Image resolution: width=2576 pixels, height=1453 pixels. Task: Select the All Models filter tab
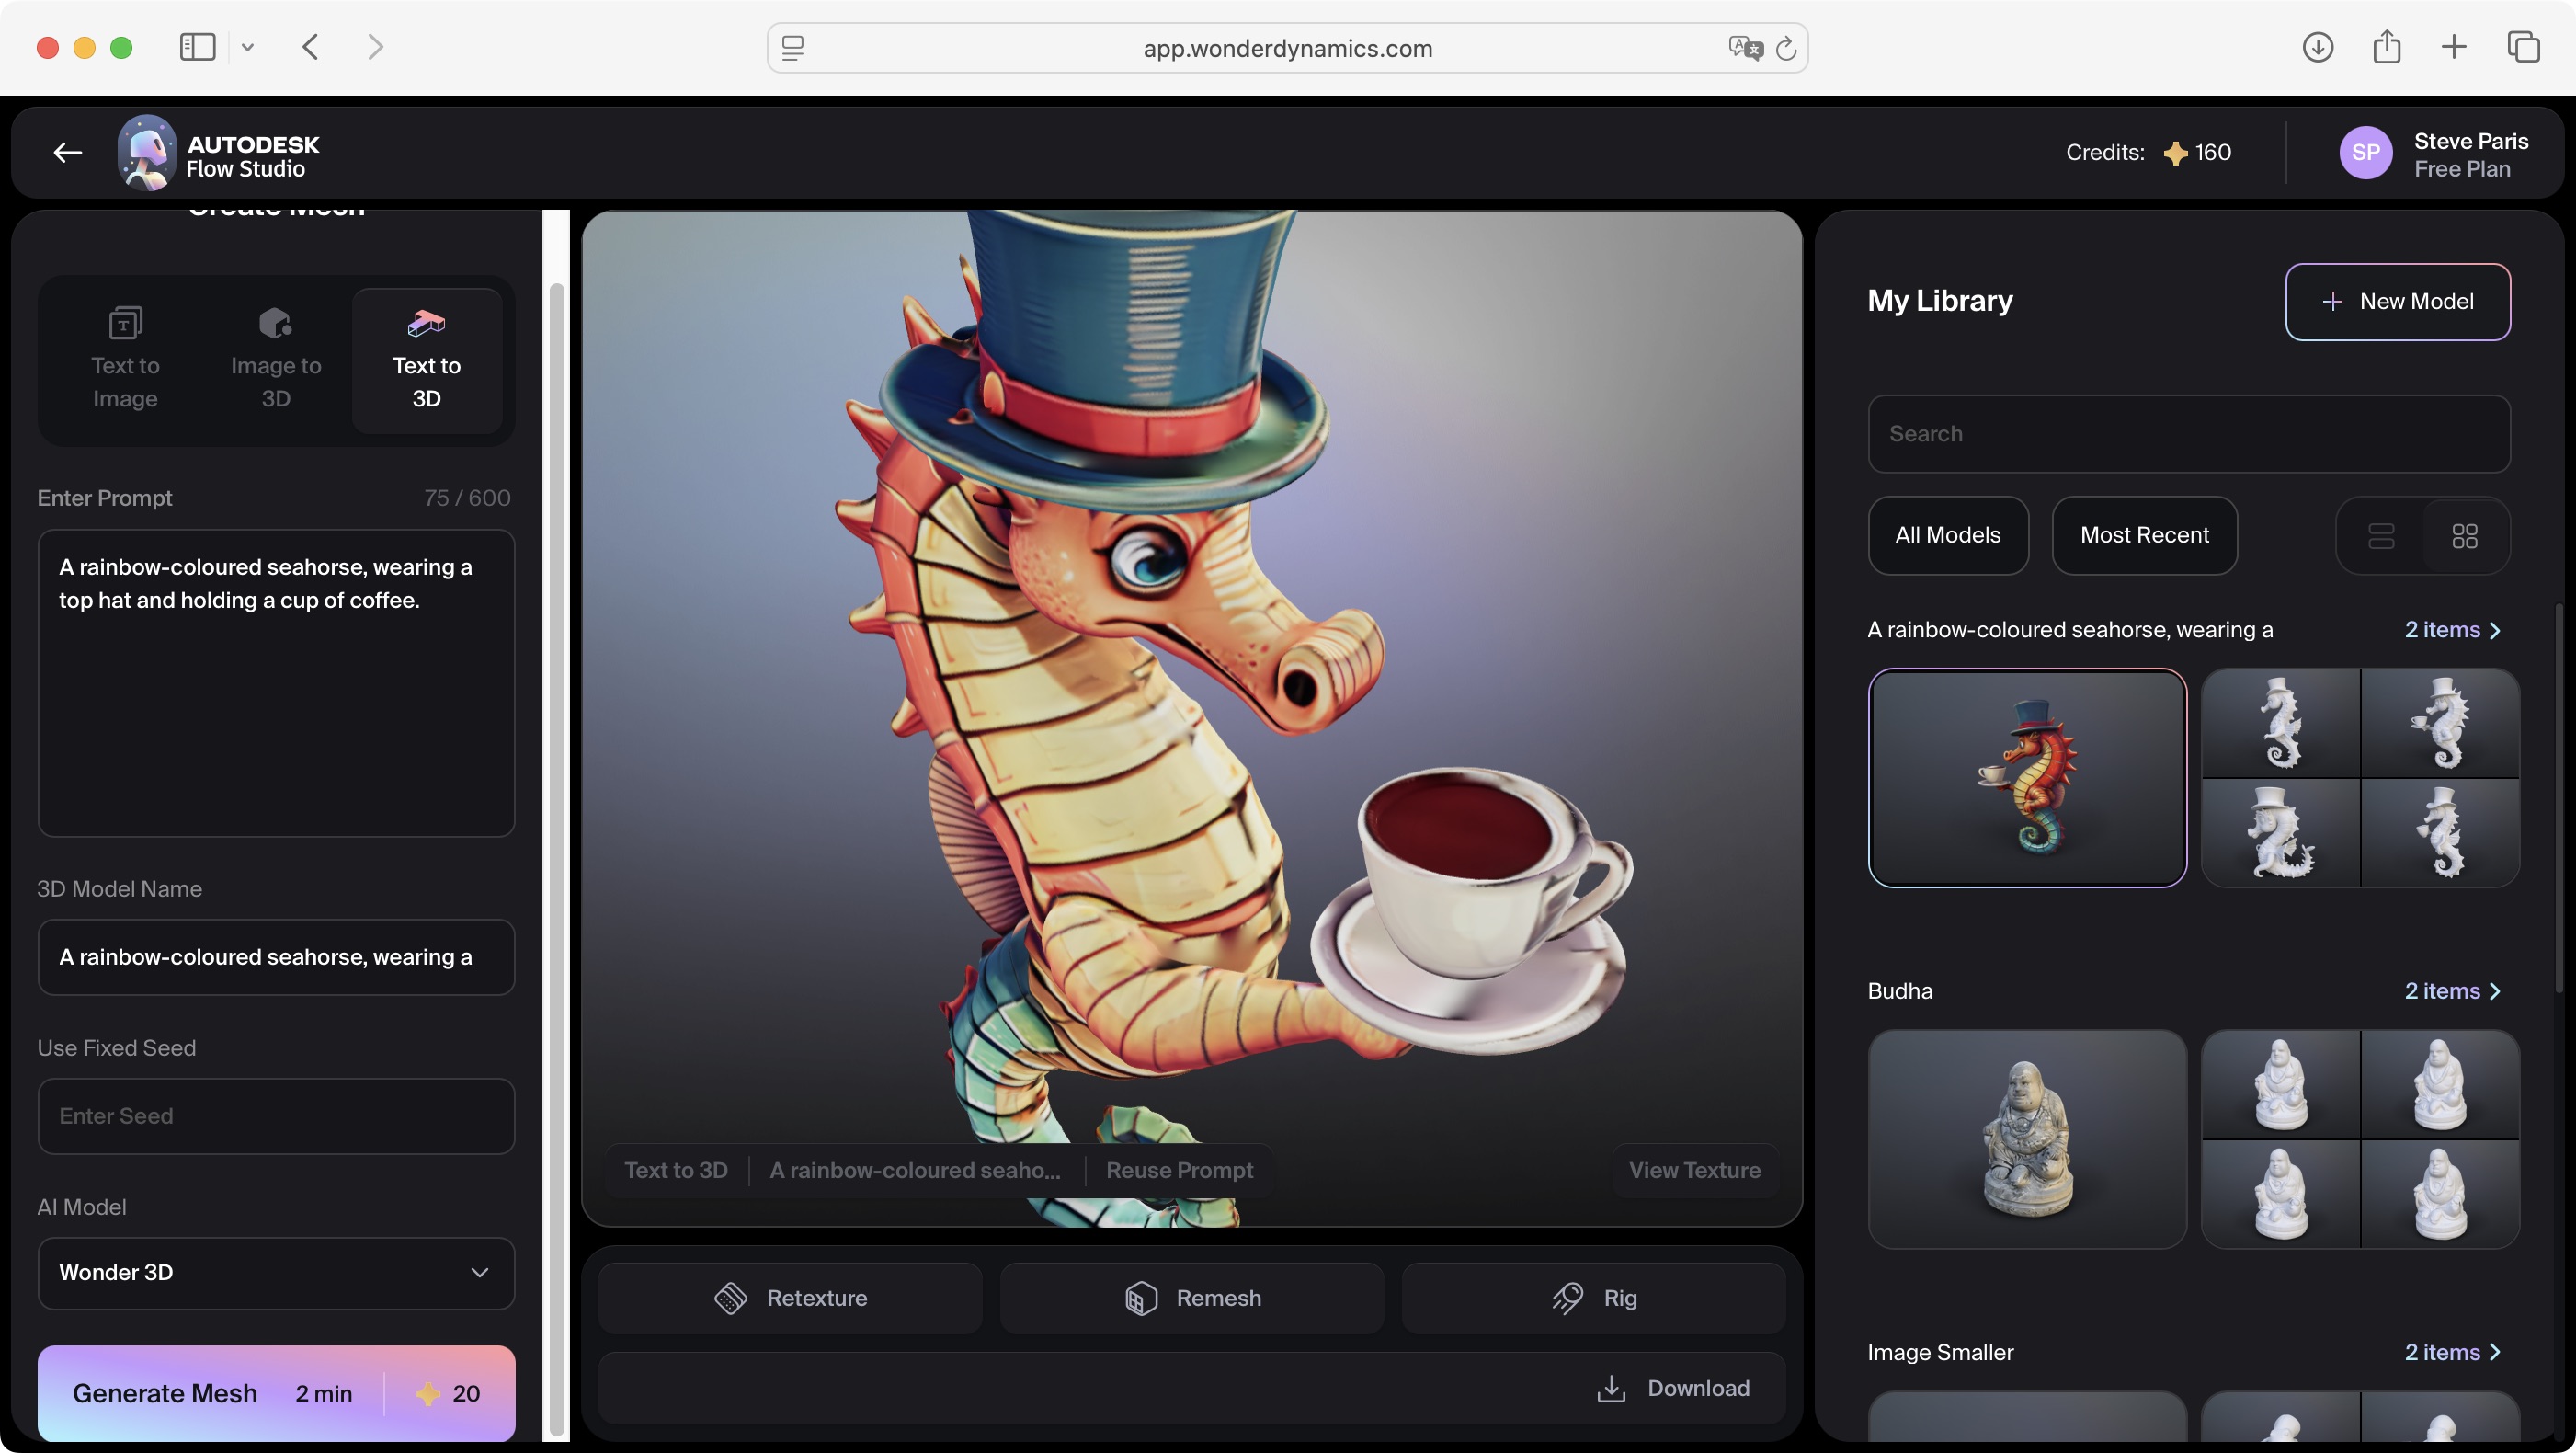coord(1948,535)
